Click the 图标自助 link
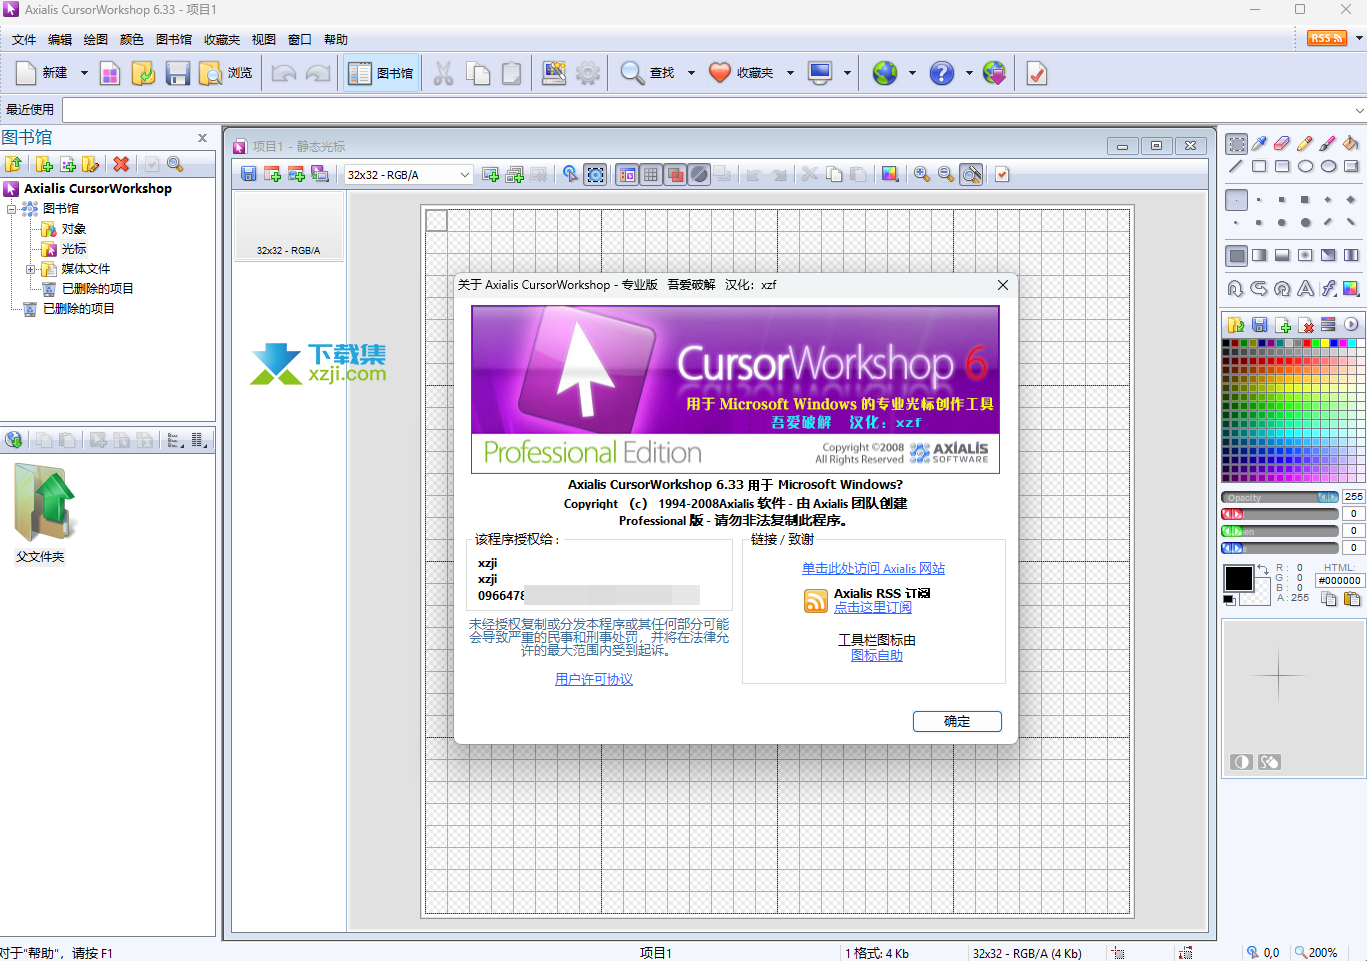The image size is (1367, 961). pyautogui.click(x=877, y=655)
